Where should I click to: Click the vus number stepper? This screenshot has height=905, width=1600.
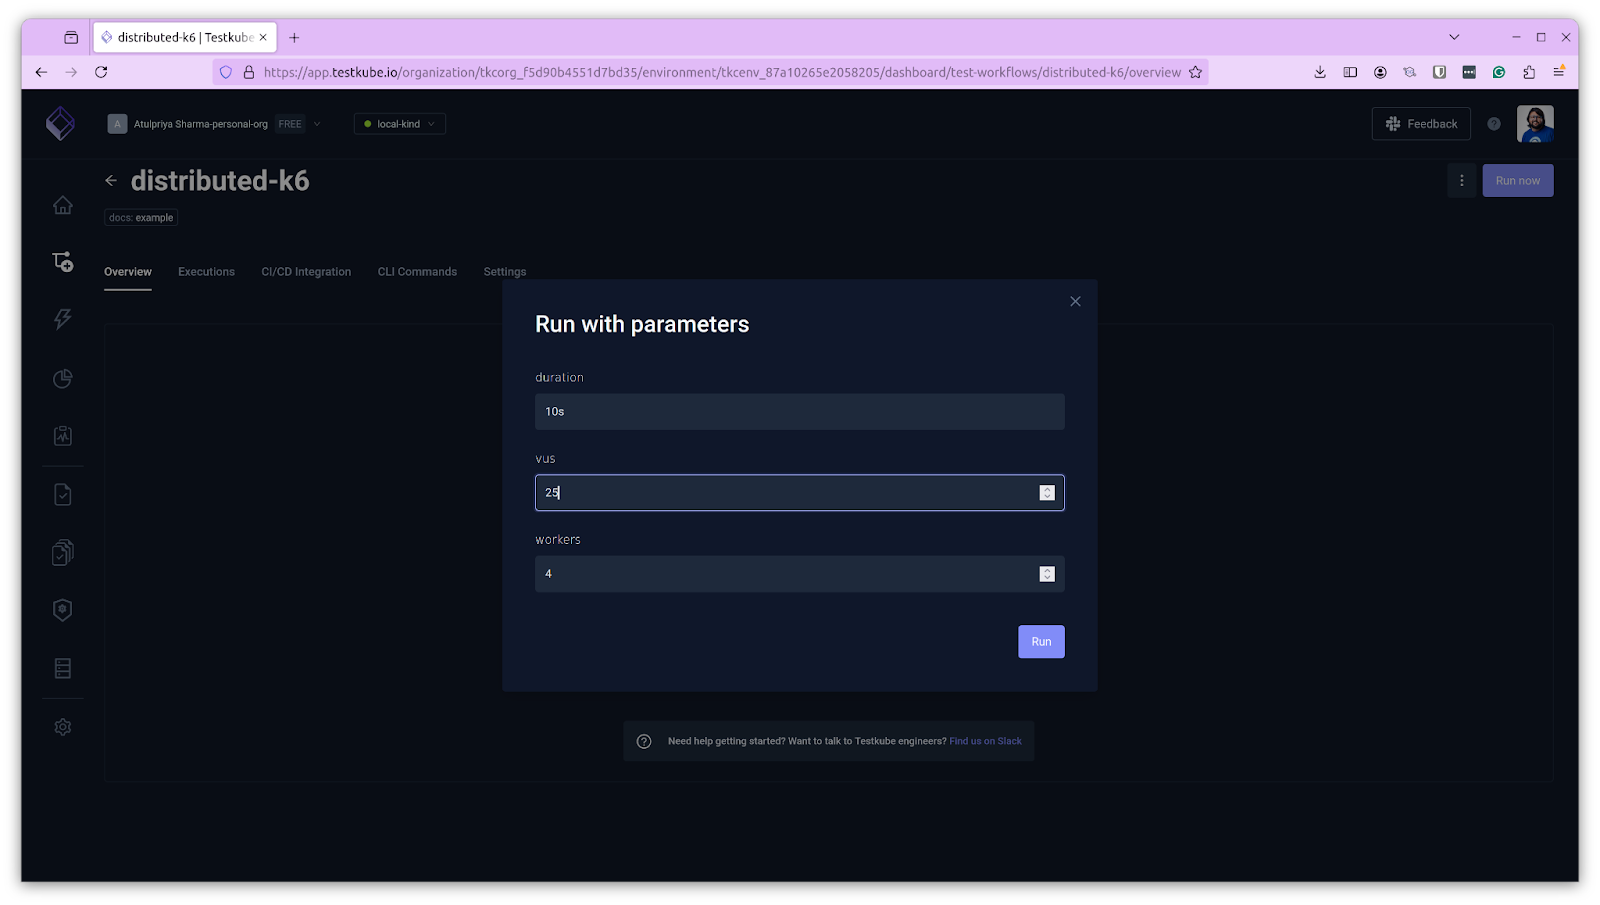1047,493
